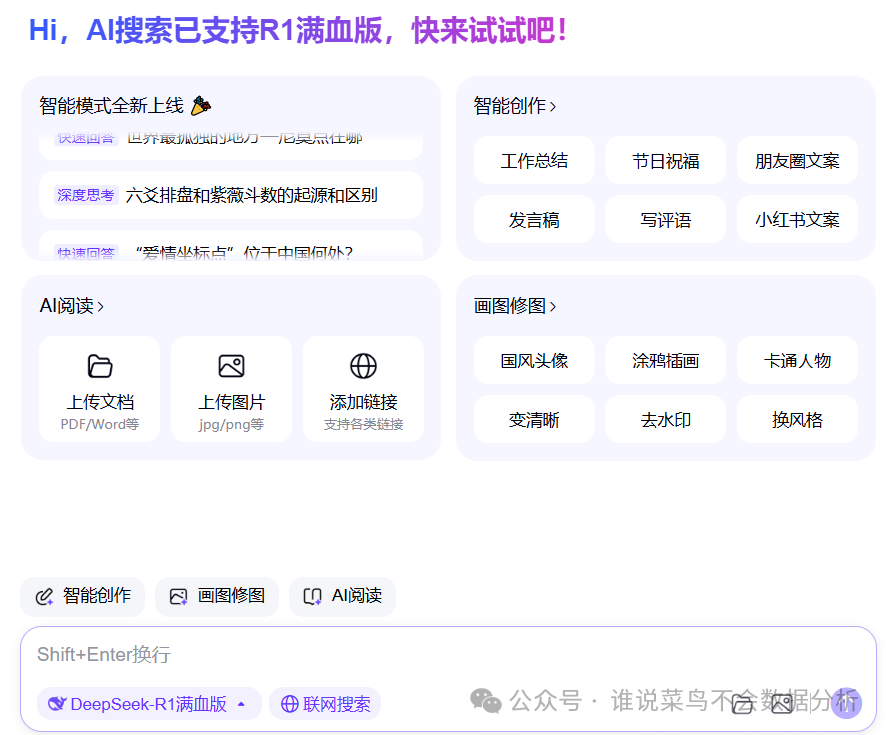Open the 小红书文案 template
The image size is (886, 735).
[797, 220]
